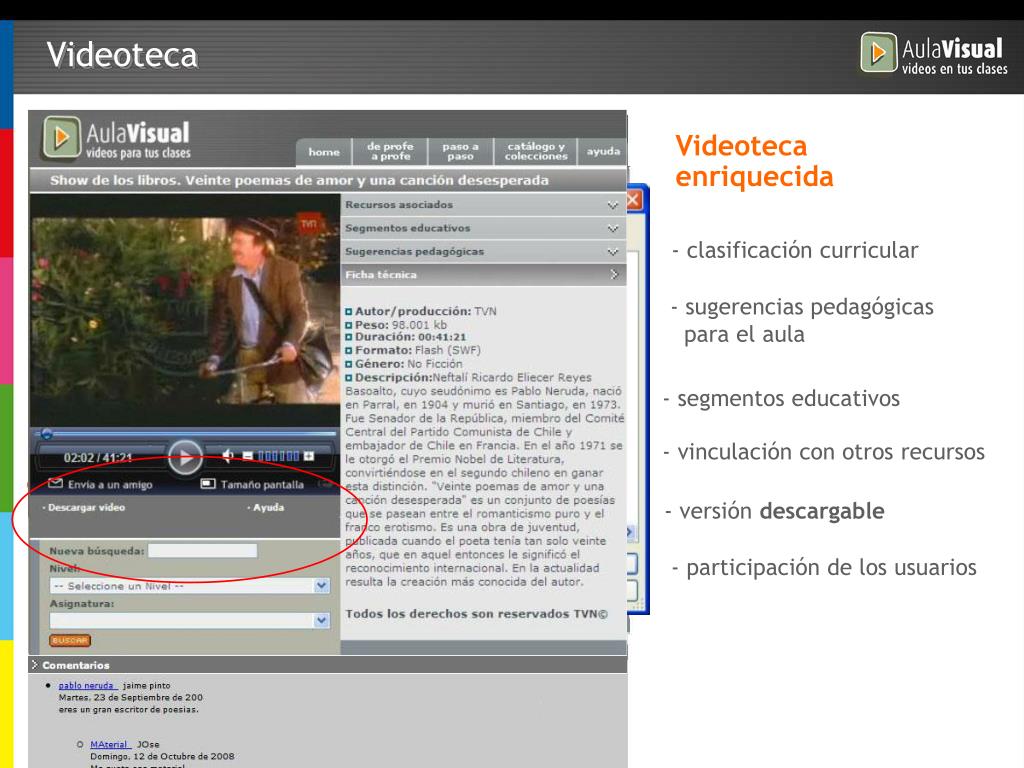Click the orange BUSCAR button

tap(70, 641)
